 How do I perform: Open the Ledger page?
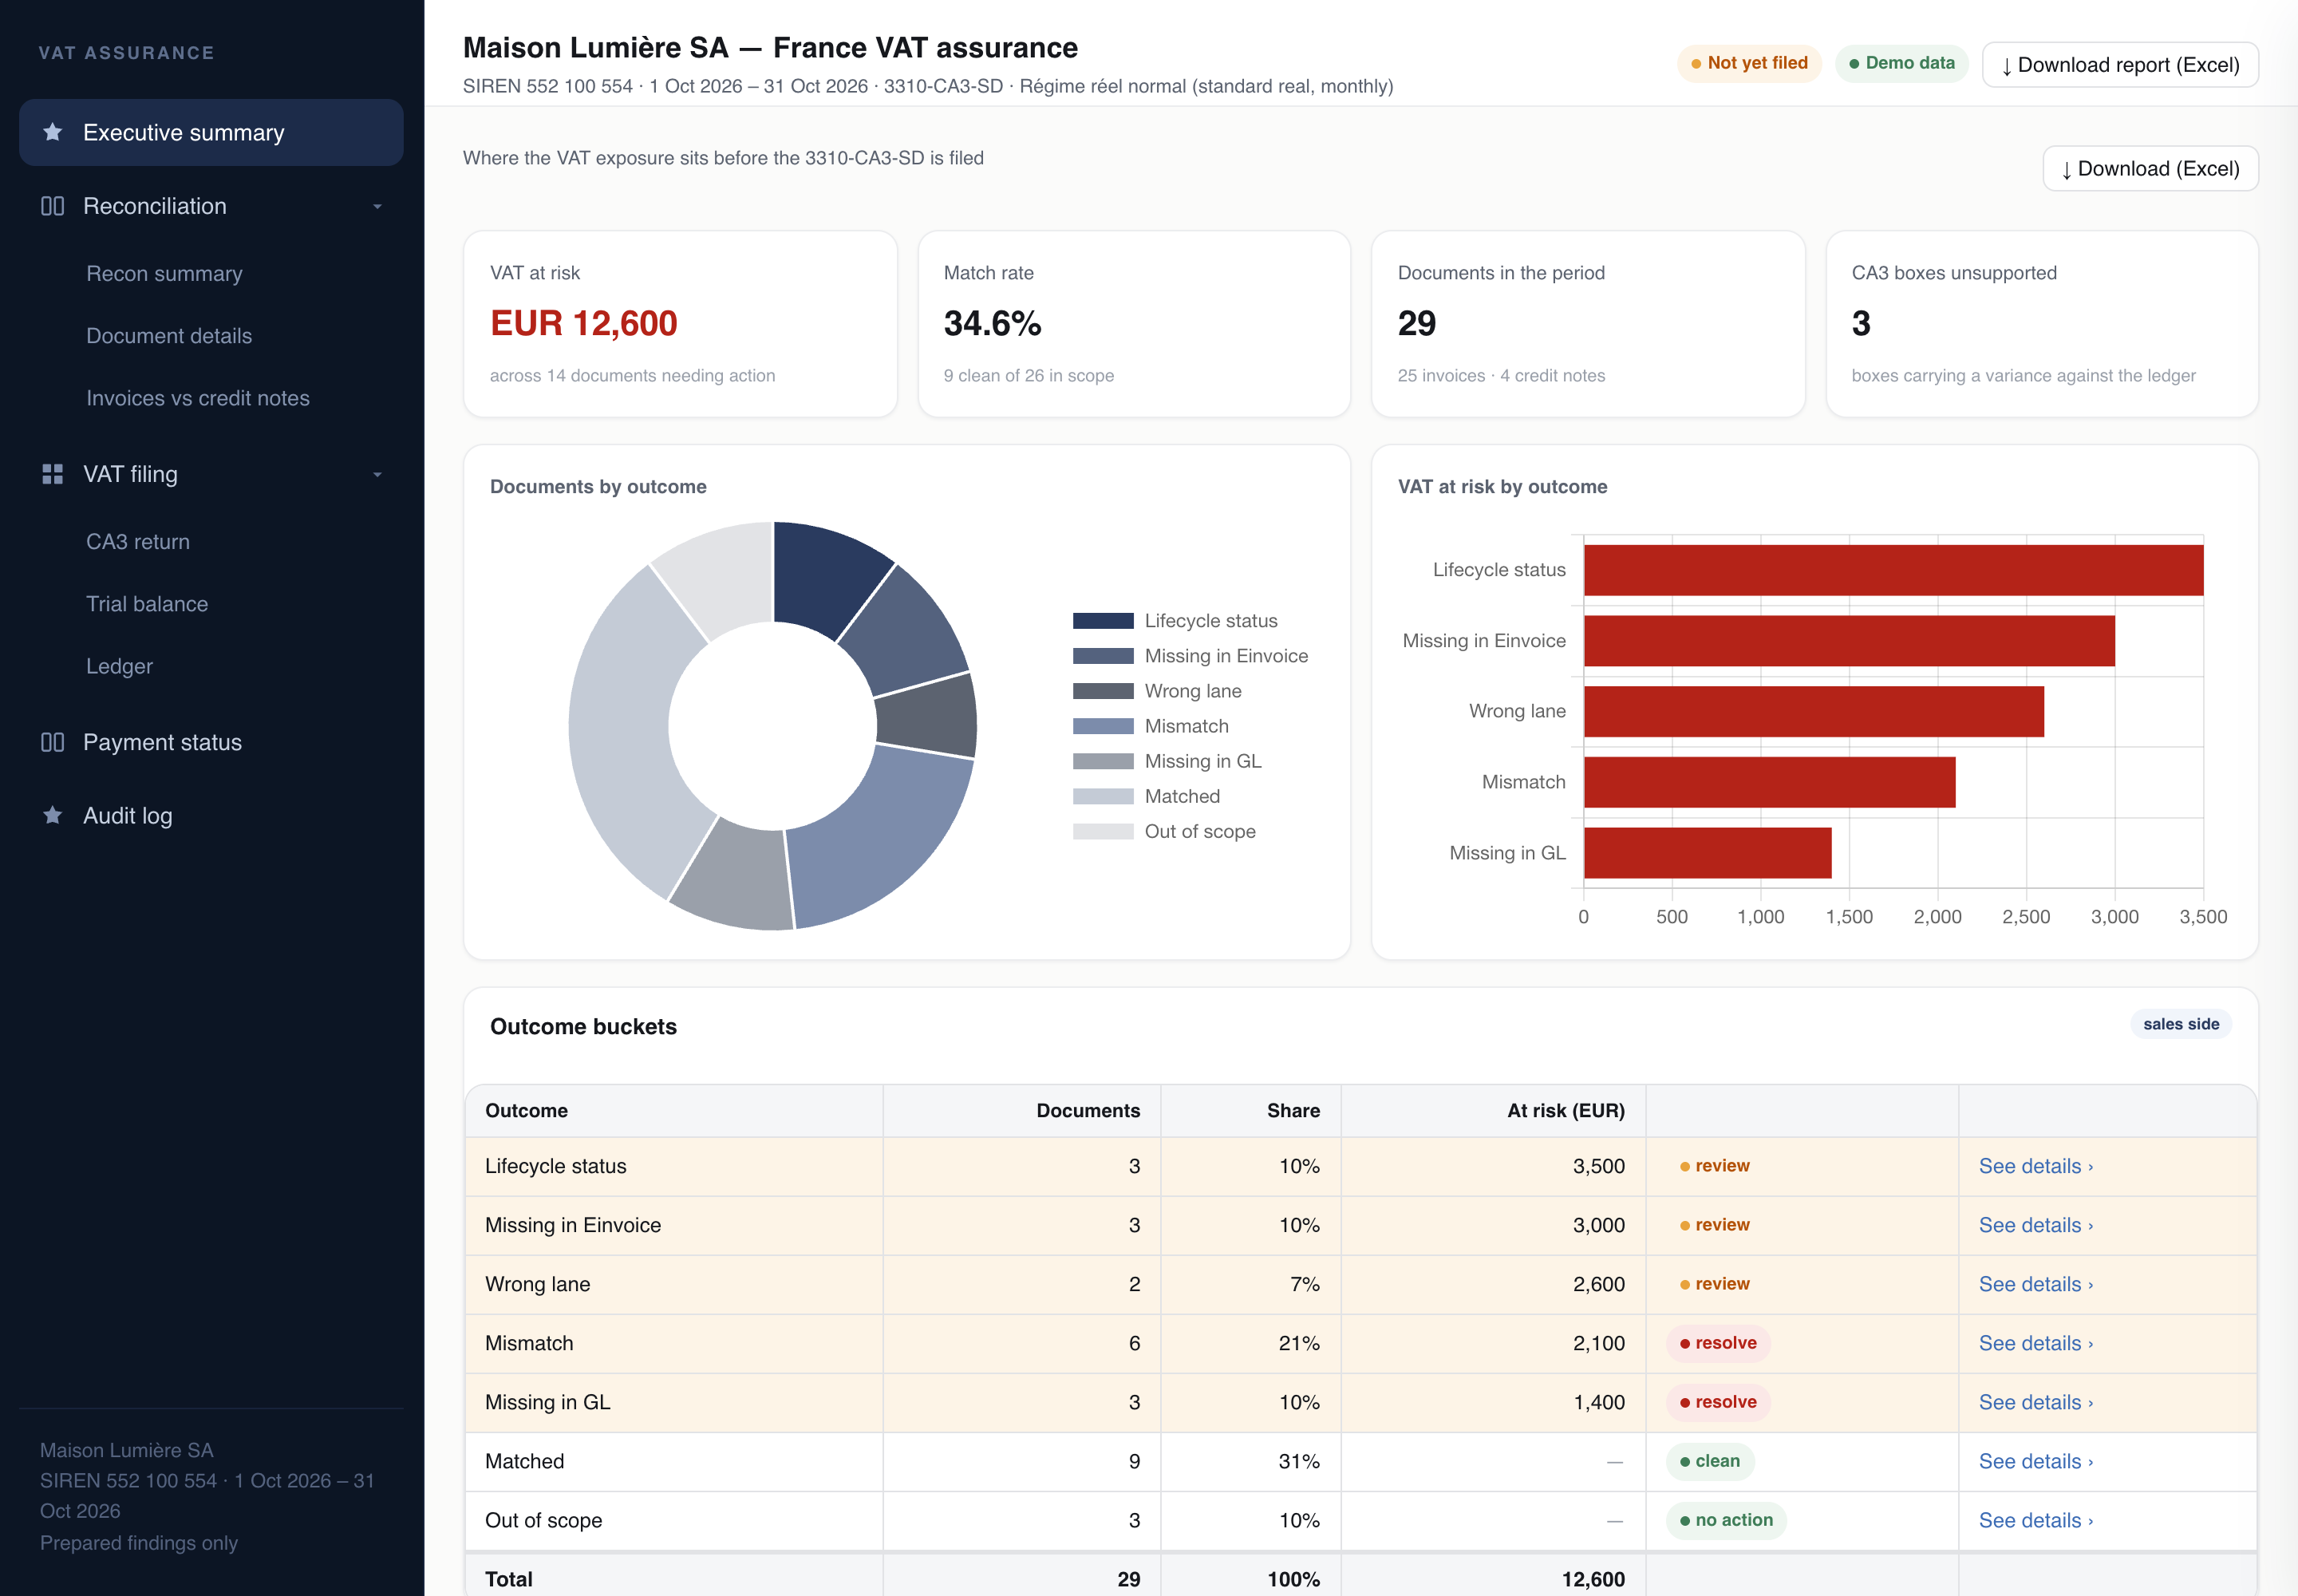119,666
